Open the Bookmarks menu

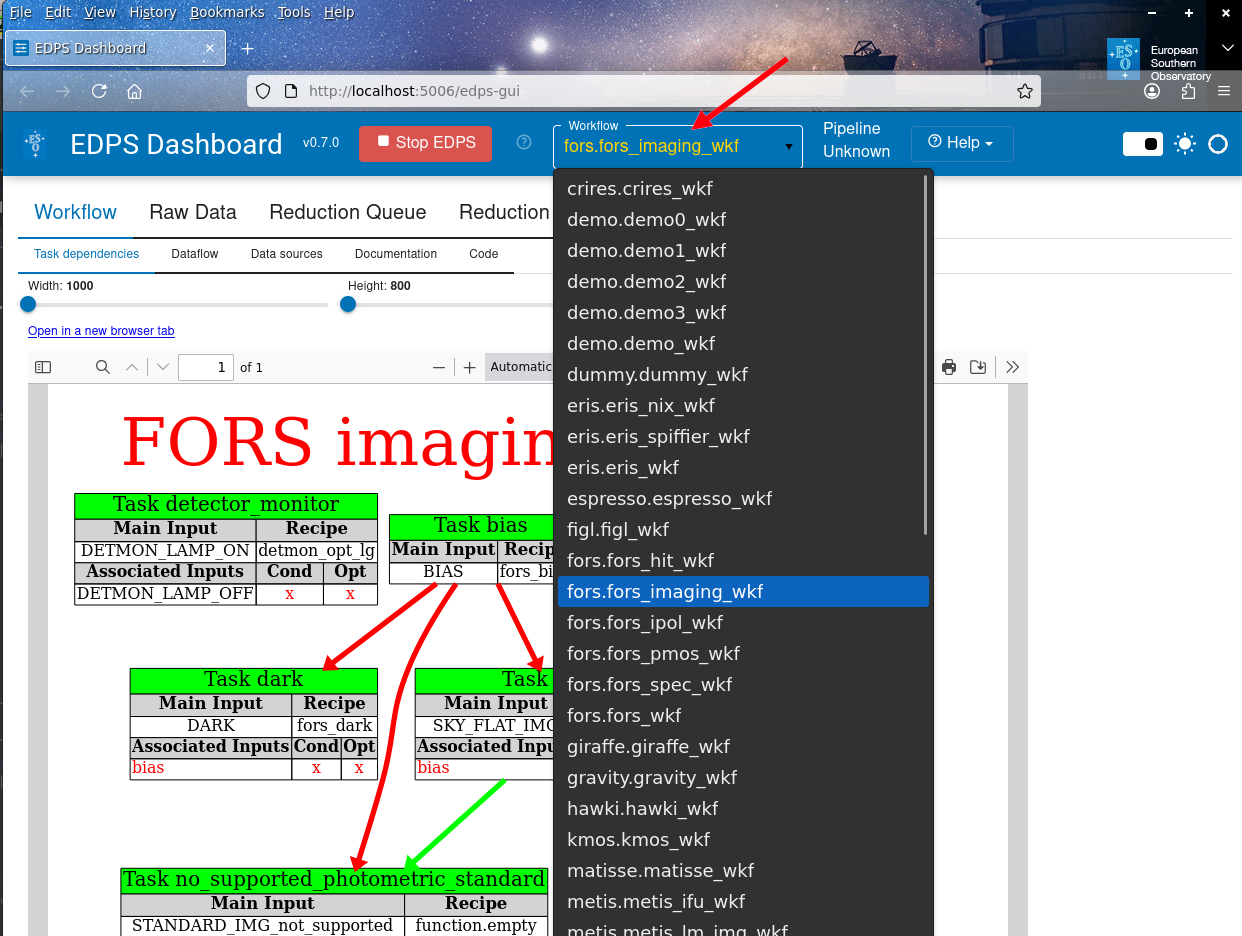[x=227, y=12]
